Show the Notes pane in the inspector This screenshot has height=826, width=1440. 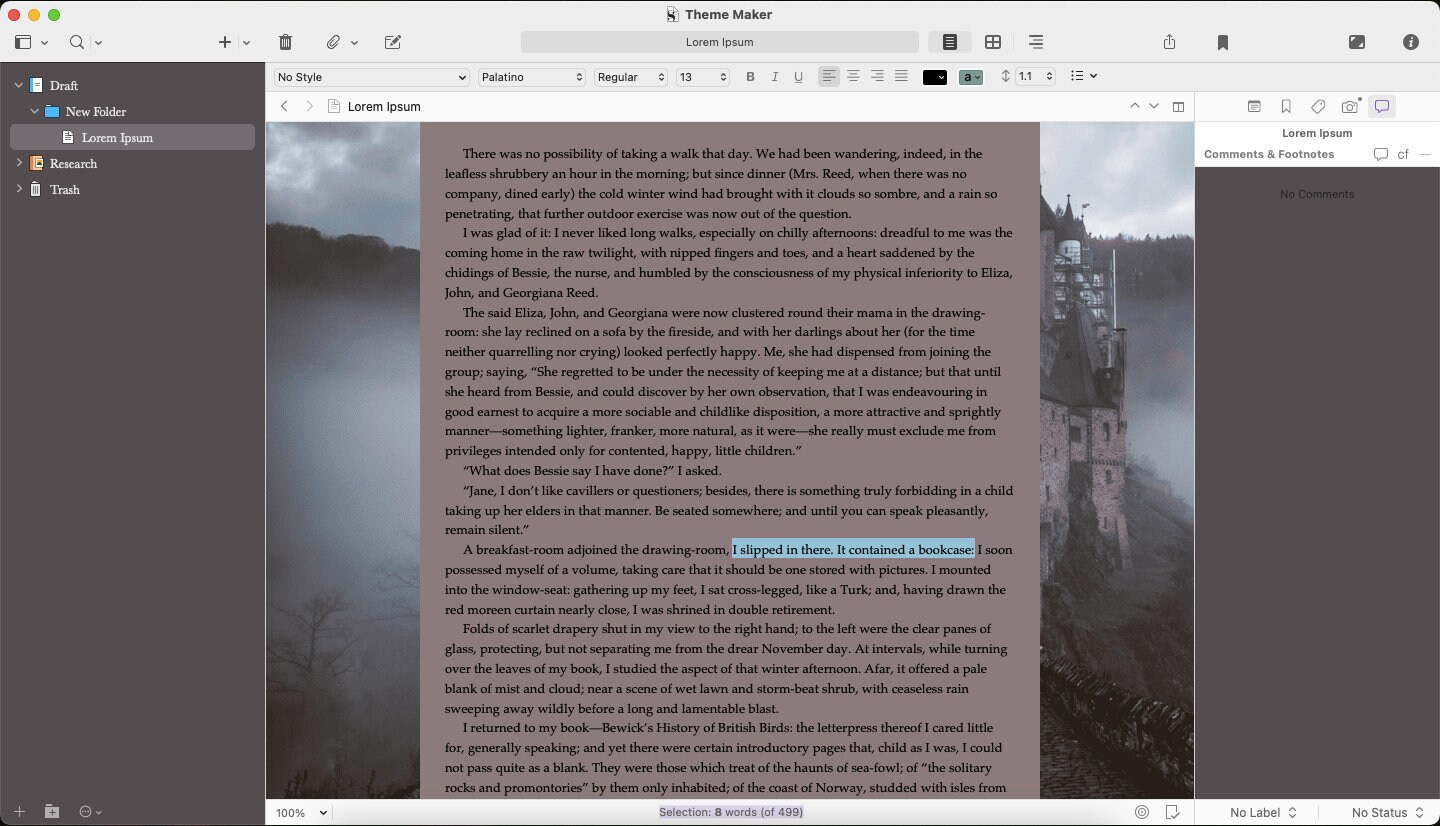[x=1253, y=106]
